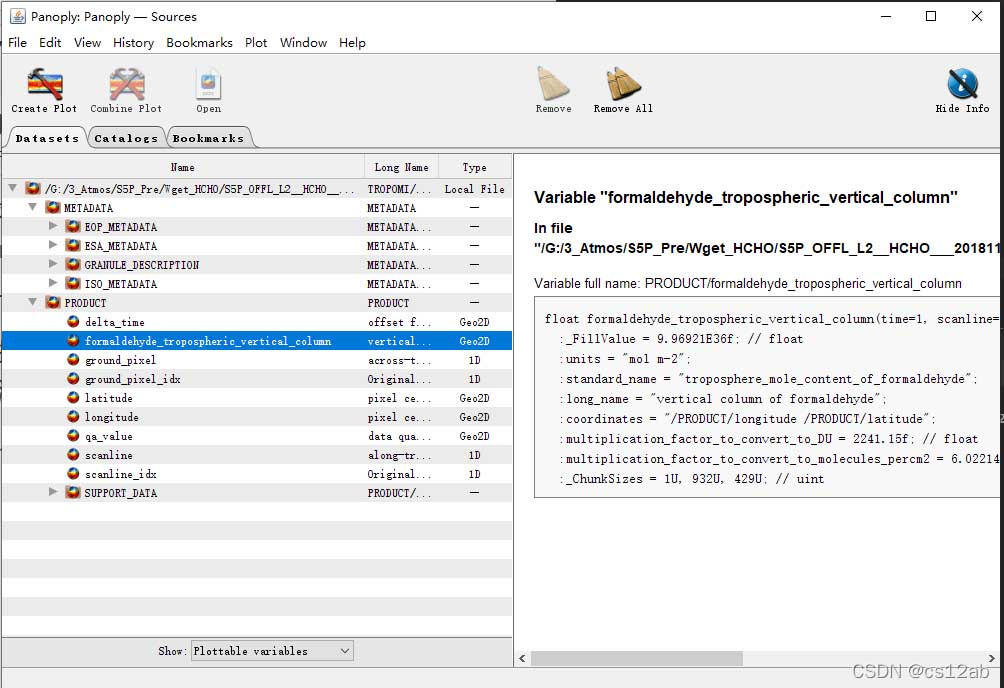Click the longitude variable globe icon
Screen dimensions: 1004x688
coord(73,416)
